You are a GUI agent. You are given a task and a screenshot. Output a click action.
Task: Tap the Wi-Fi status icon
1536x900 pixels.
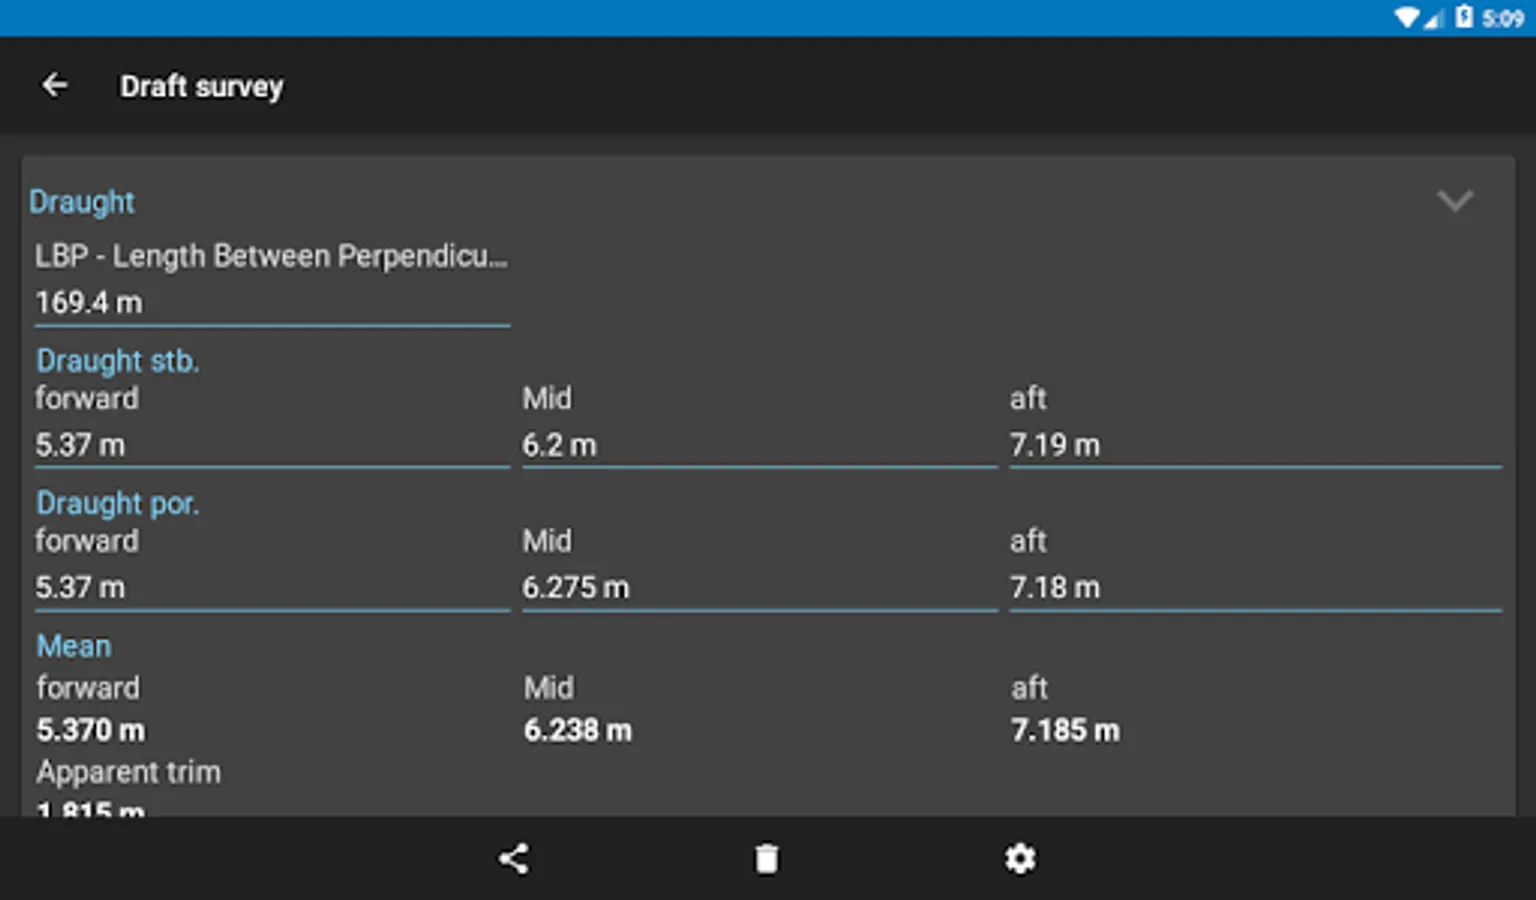(1407, 17)
